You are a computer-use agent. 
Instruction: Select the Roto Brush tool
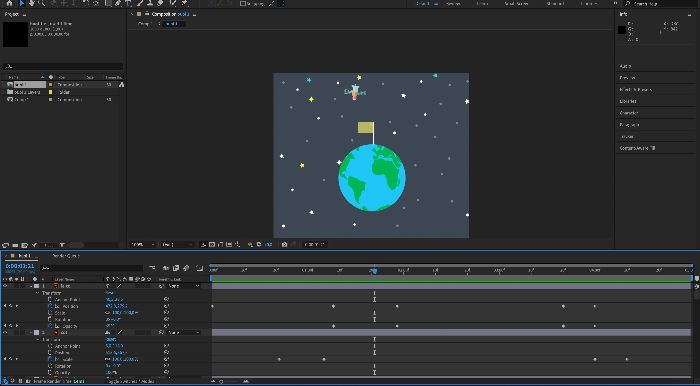tap(173, 3)
